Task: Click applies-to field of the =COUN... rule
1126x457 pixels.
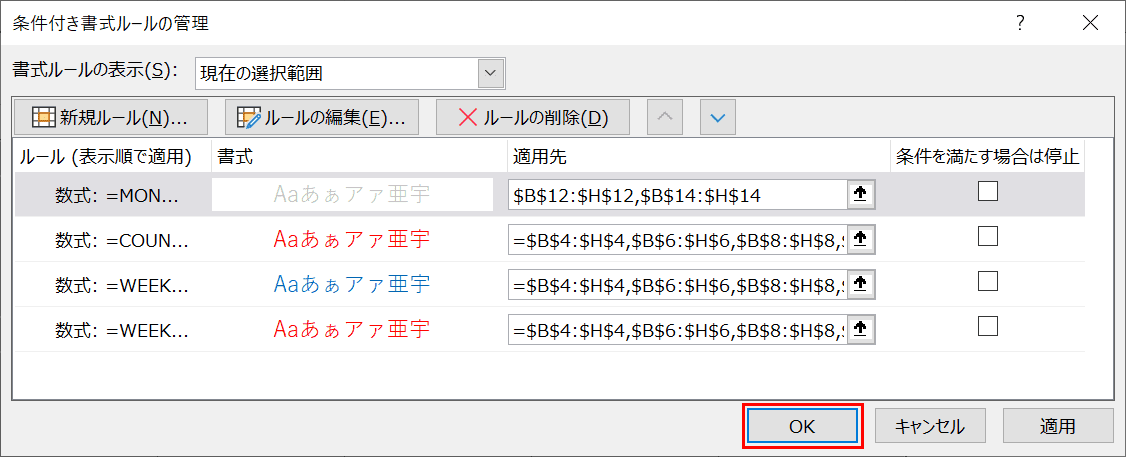Action: click(678, 239)
